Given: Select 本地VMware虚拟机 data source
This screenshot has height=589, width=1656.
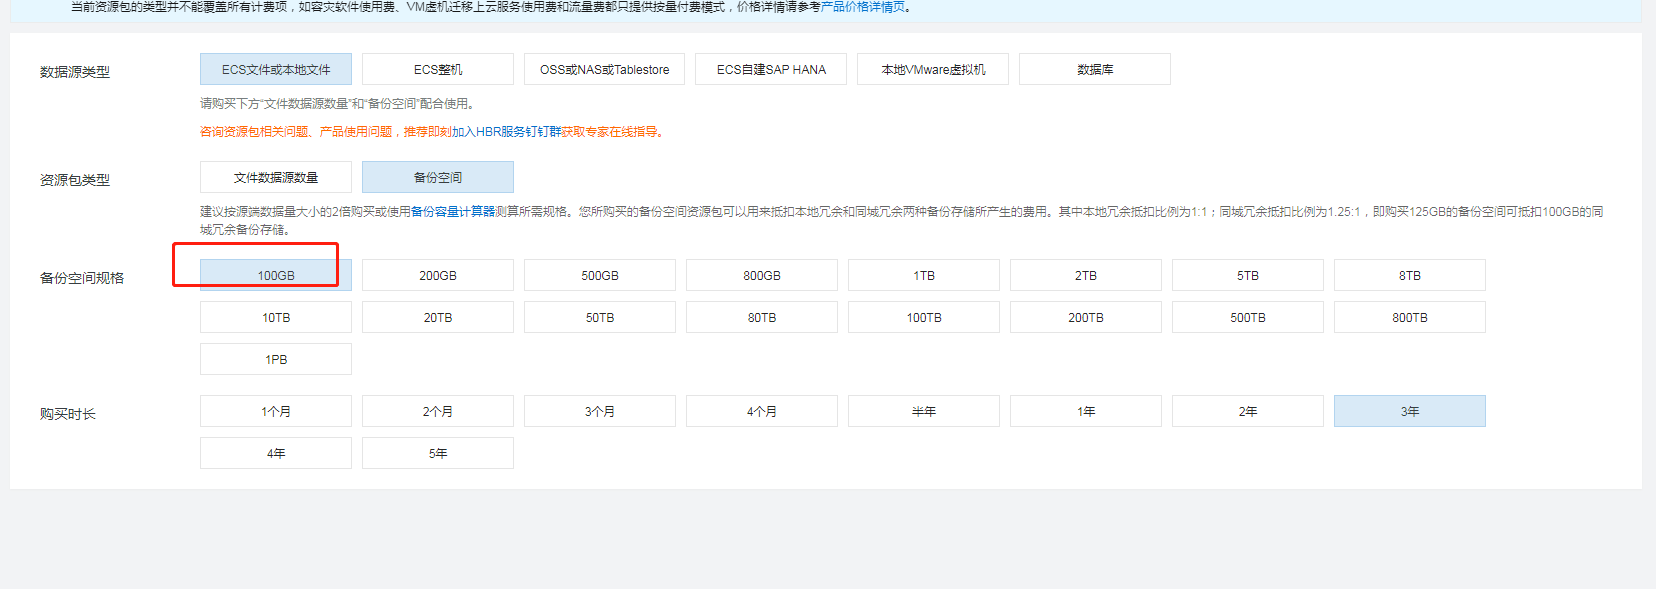Looking at the screenshot, I should click(x=933, y=69).
